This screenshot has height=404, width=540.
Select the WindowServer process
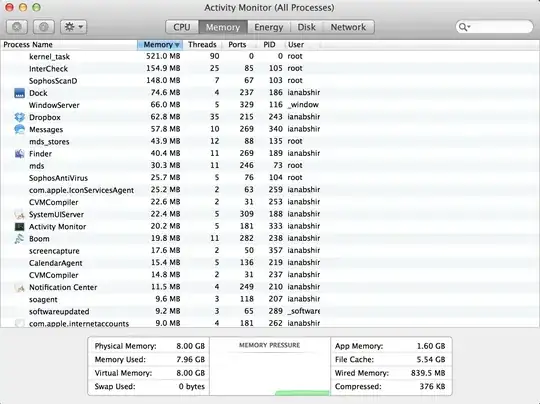coord(270,105)
